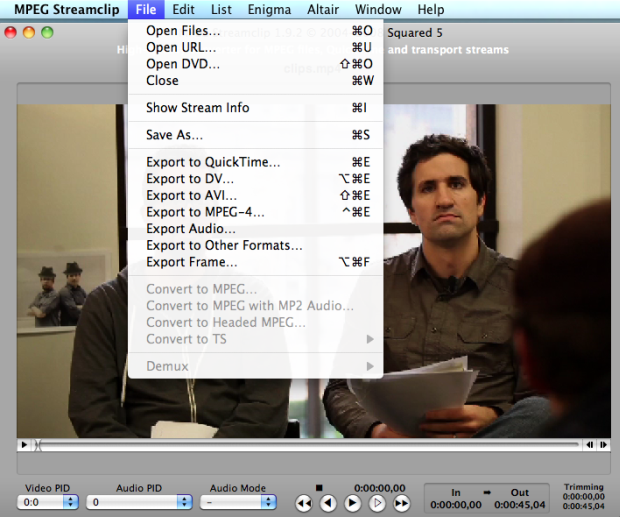Screen dimensions: 620x517
Task: Choose Export to DV...
Action: 255,179
